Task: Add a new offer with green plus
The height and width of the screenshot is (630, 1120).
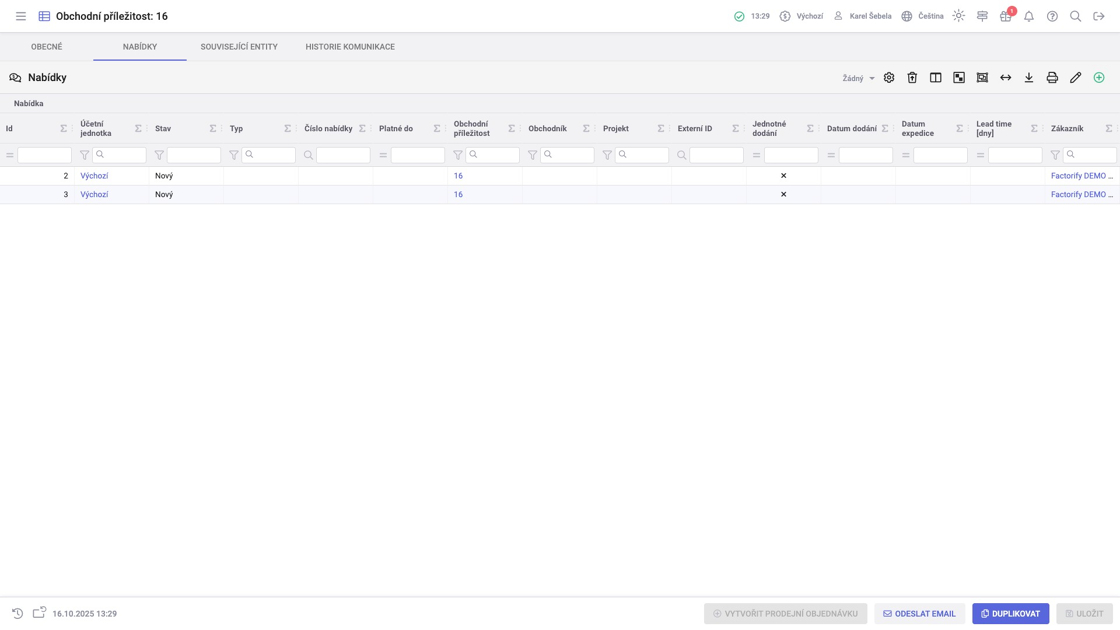Action: [1099, 77]
